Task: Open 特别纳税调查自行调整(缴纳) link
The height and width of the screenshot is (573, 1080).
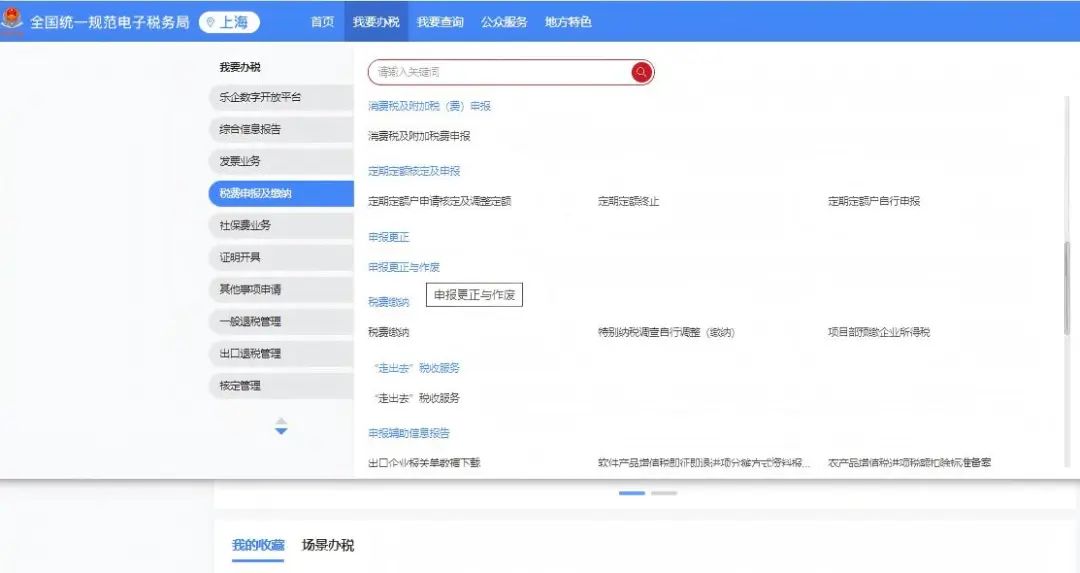Action: [666, 332]
